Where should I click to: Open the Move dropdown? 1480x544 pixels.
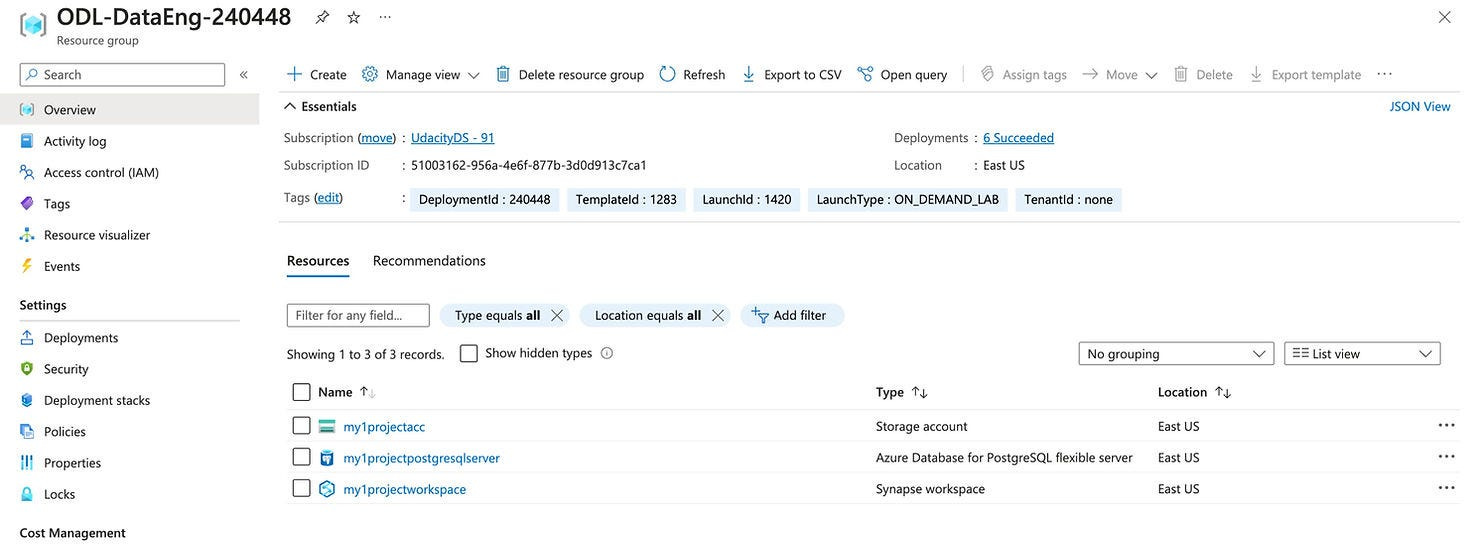pyautogui.click(x=1120, y=75)
